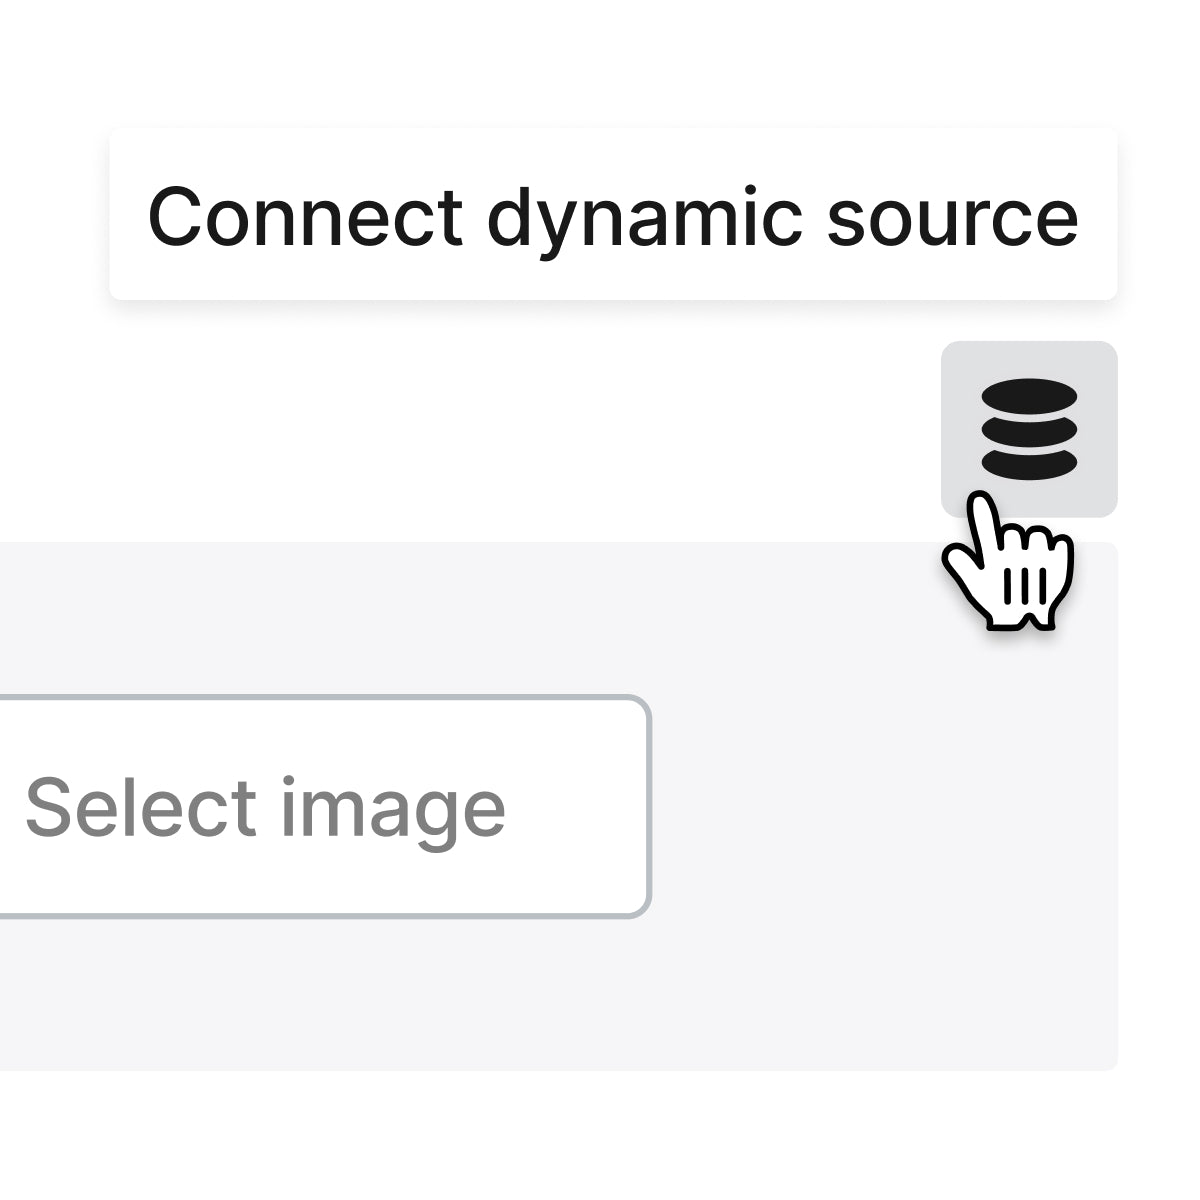Image resolution: width=1200 pixels, height=1200 pixels.
Task: Click the dynamic source database icon
Action: point(1029,429)
